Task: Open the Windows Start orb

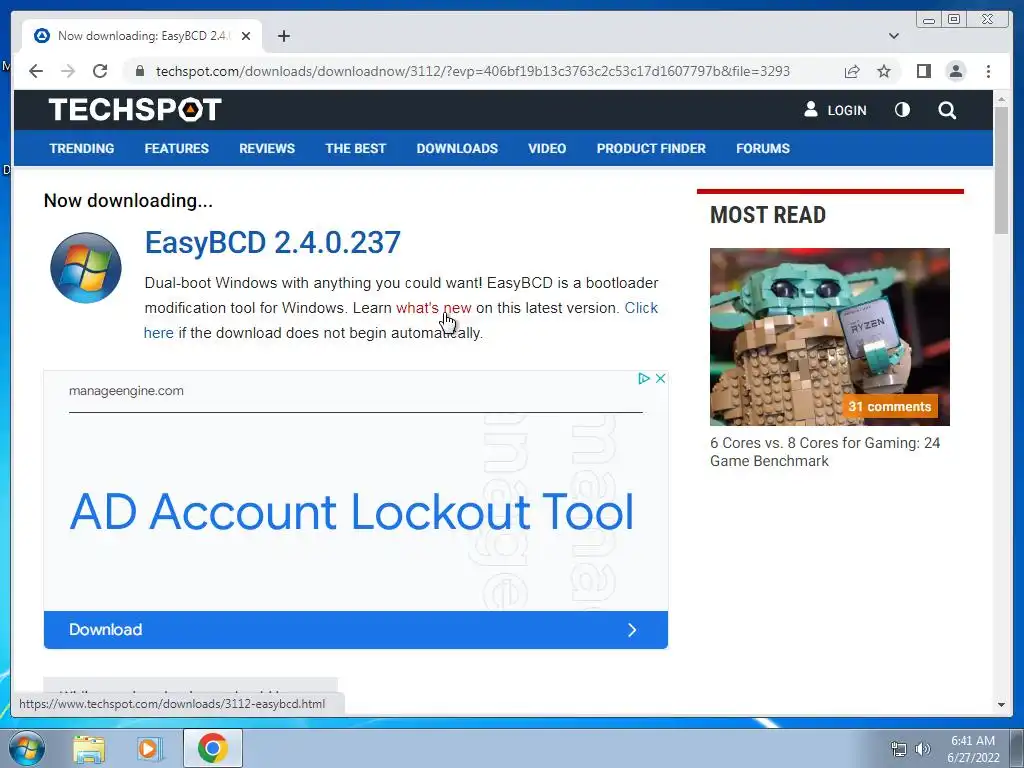Action: 26,748
